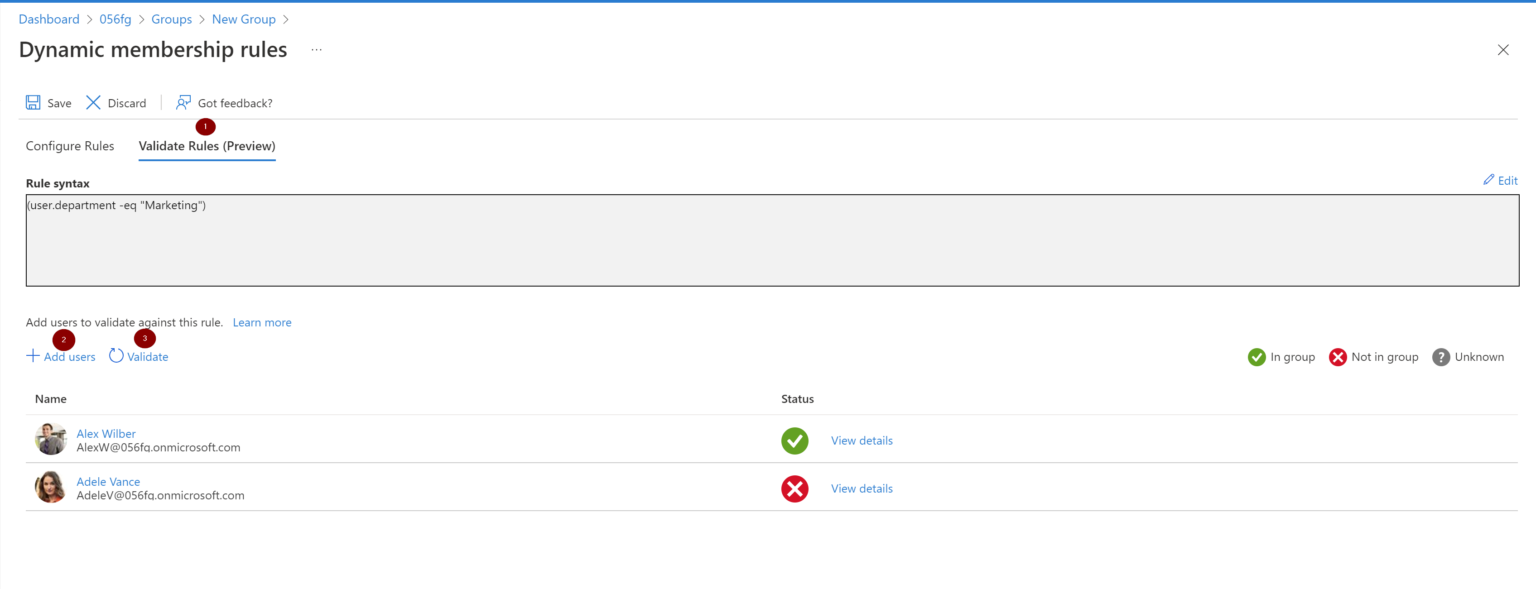This screenshot has width=1536, height=589.
Task: Click the Discard X icon
Action: 93,102
